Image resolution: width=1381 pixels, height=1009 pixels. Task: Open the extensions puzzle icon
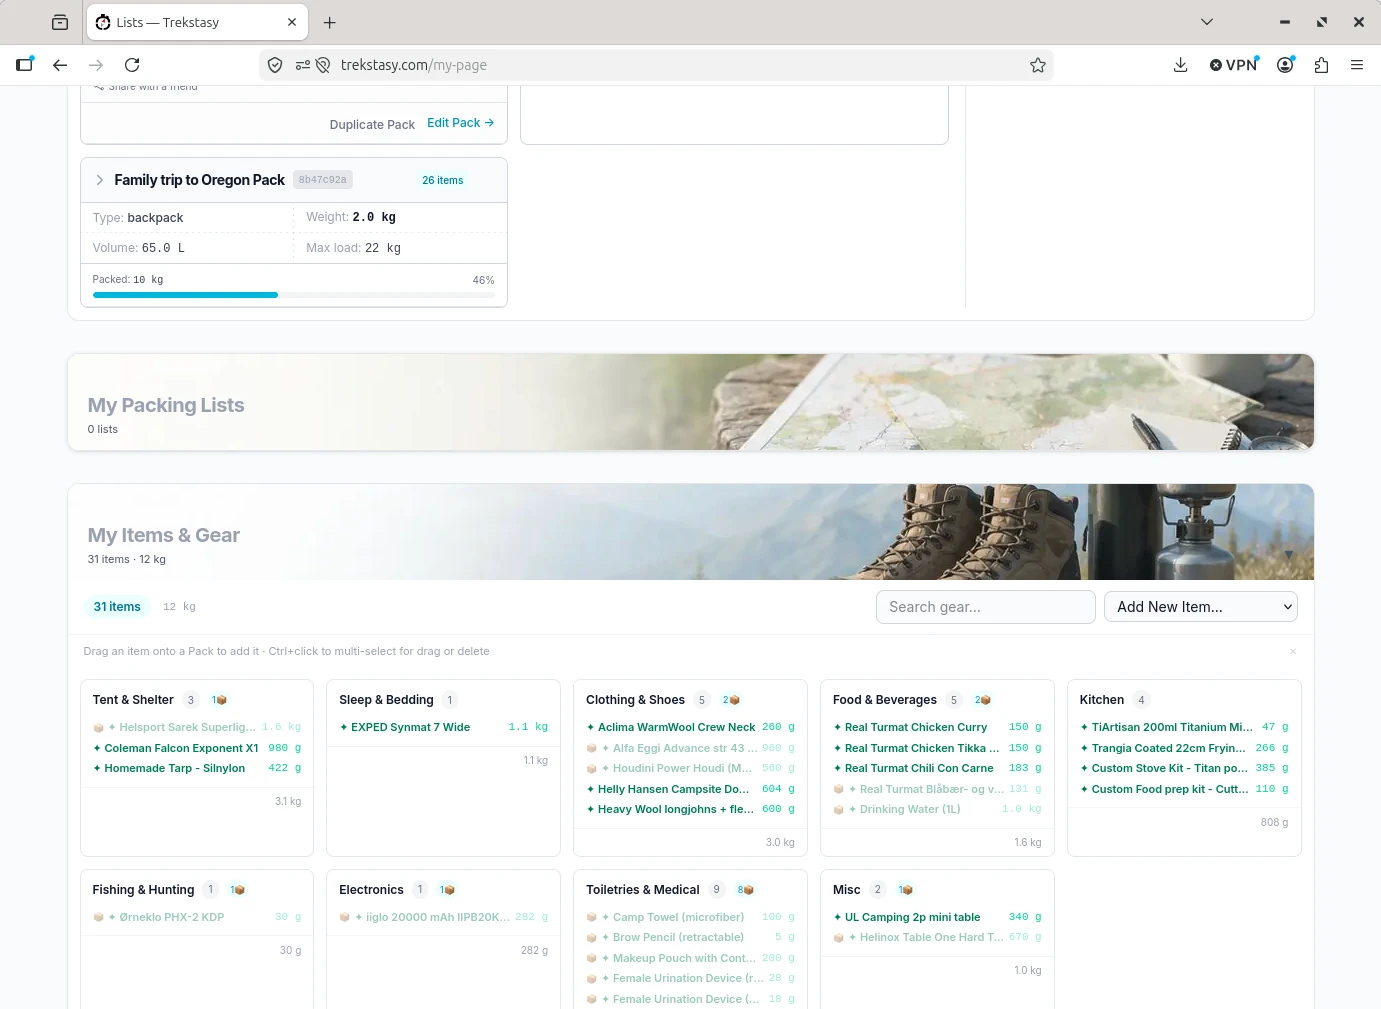[1321, 65]
